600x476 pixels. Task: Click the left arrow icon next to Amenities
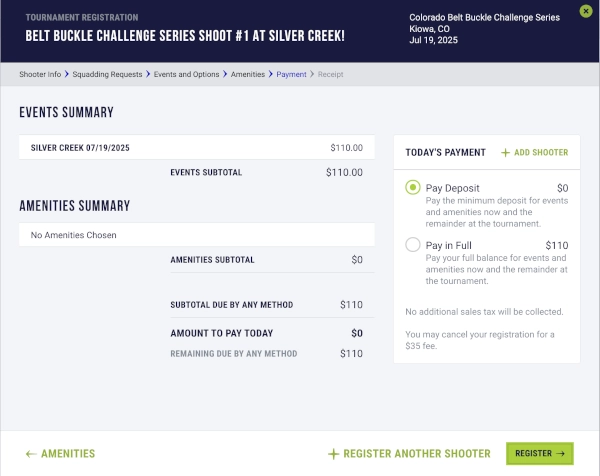click(x=31, y=454)
